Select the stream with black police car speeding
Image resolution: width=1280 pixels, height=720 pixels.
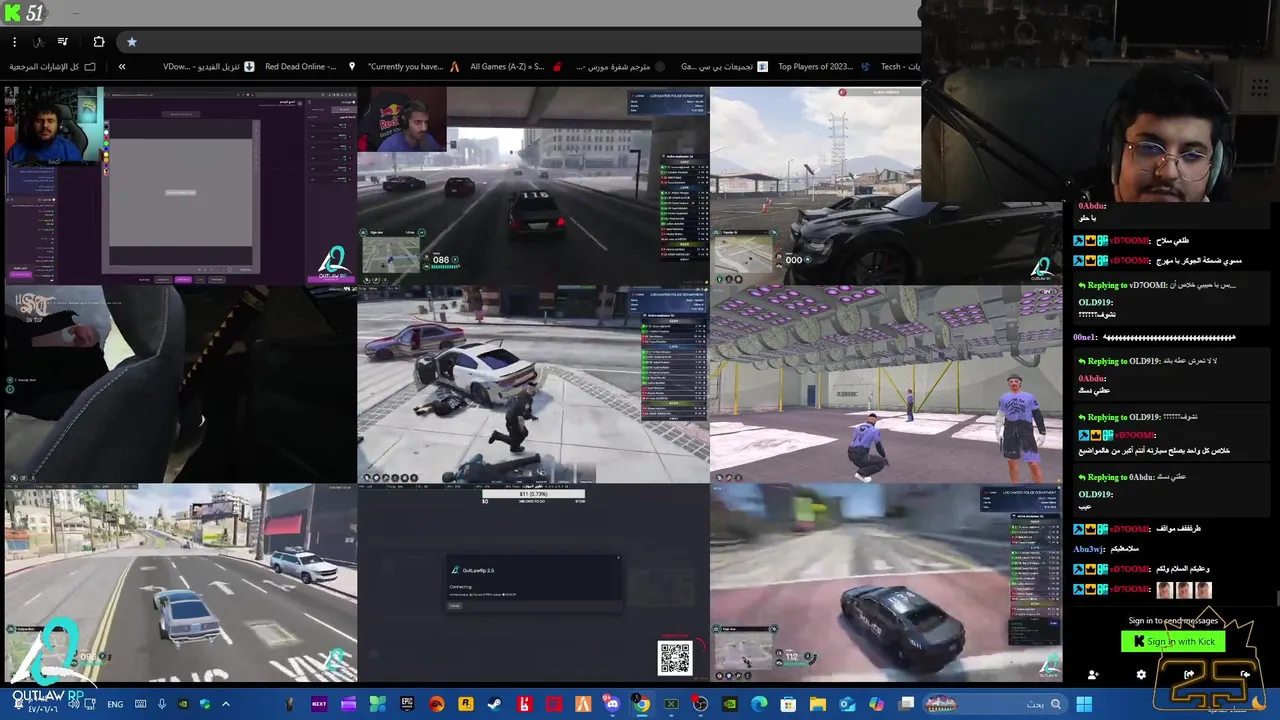coord(886,583)
